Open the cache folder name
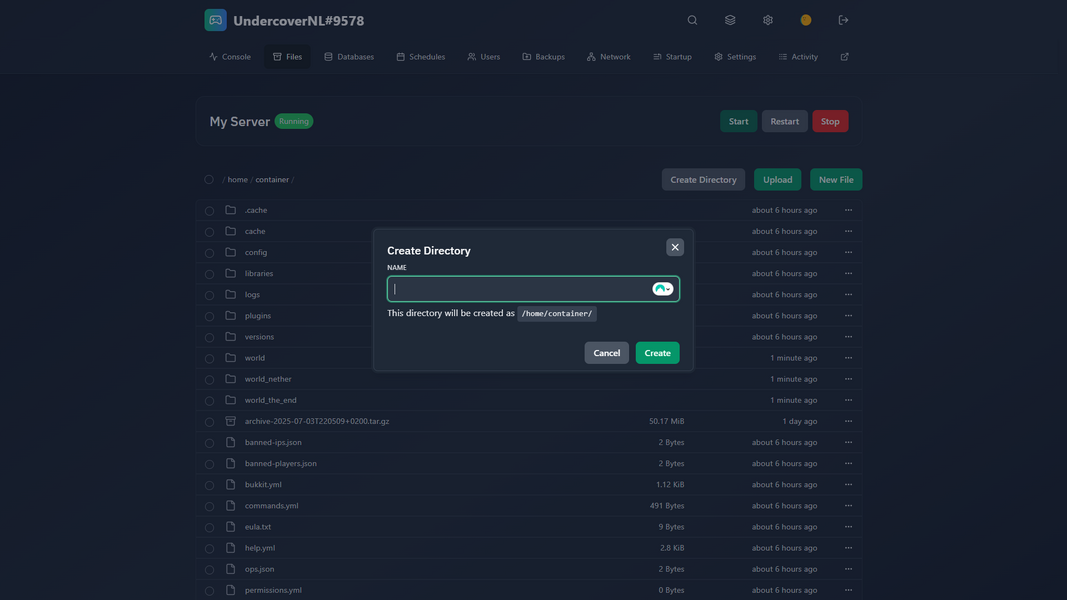 255,231
